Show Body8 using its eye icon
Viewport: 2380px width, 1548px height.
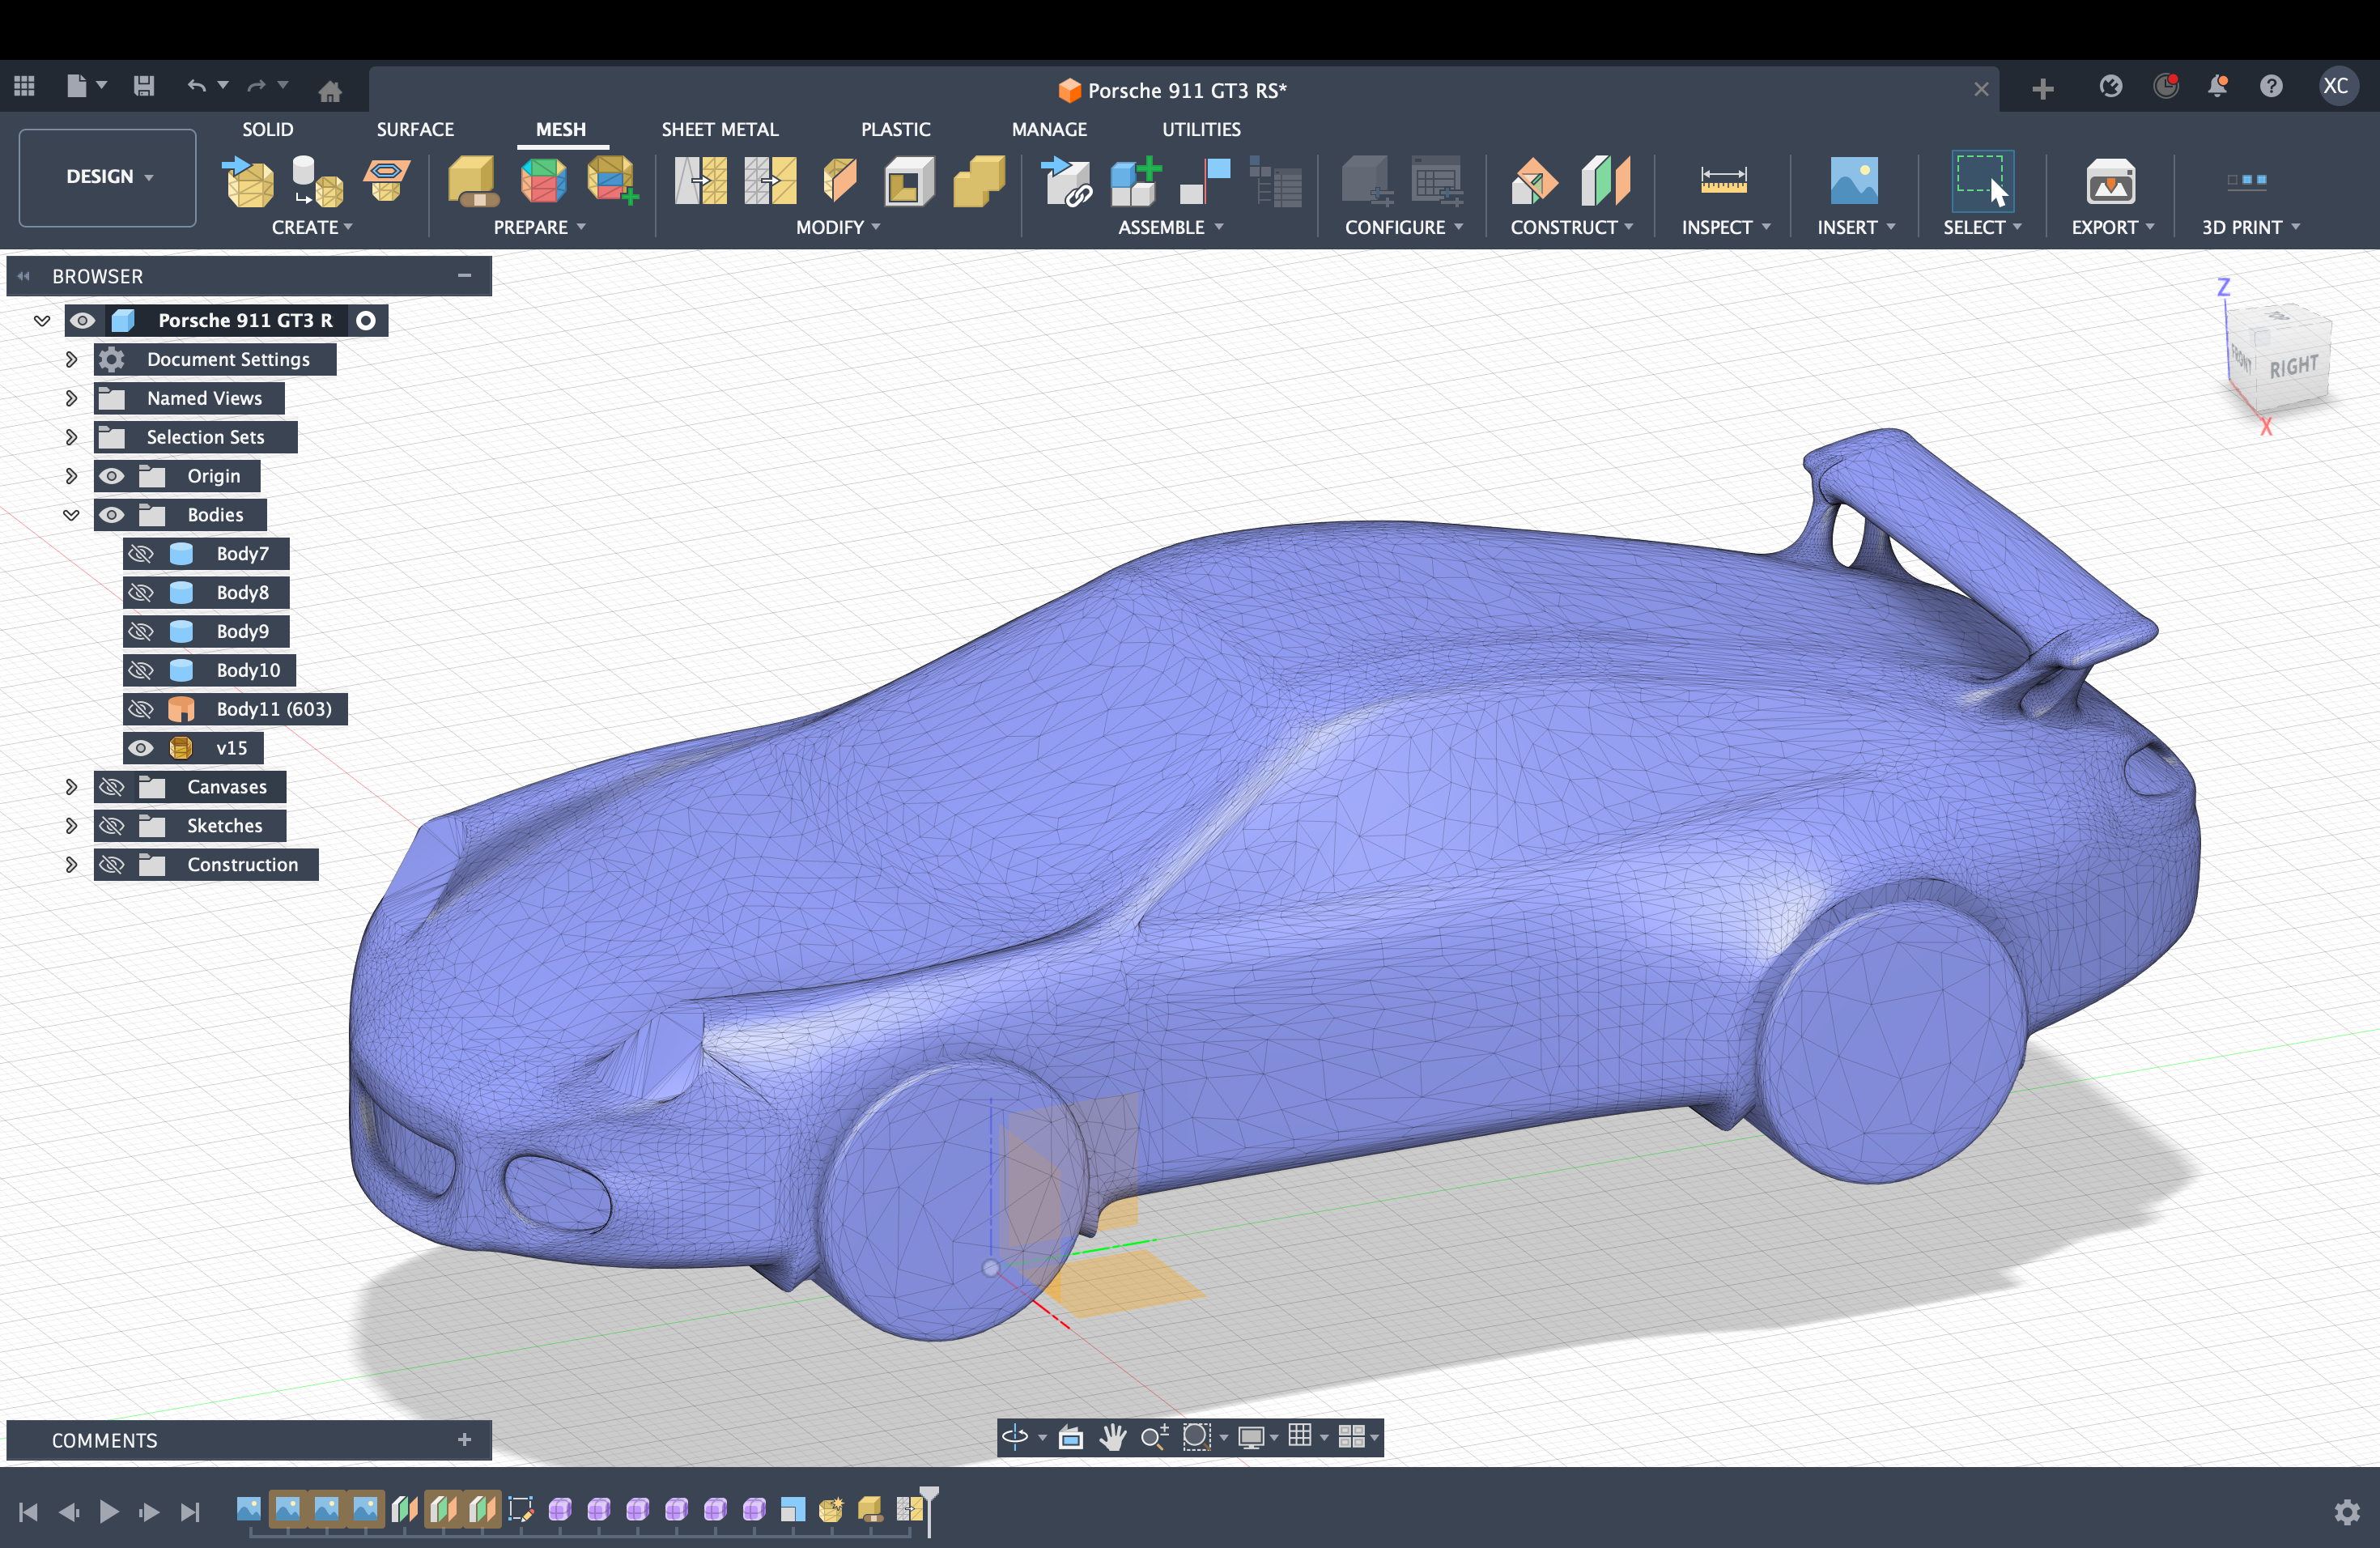[x=141, y=592]
